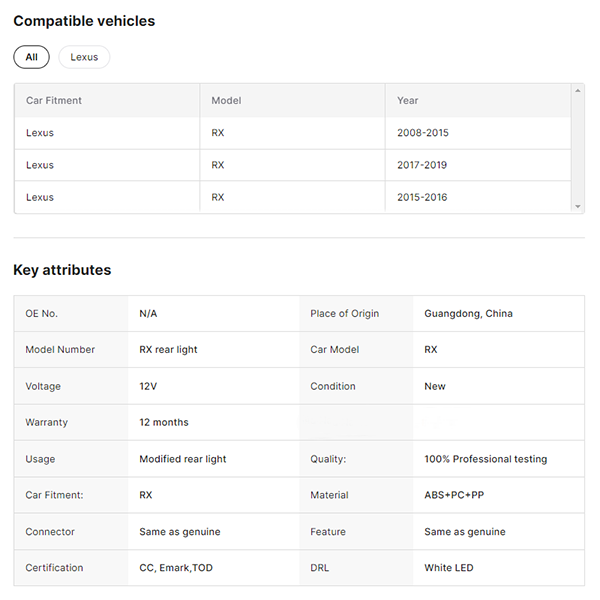The height and width of the screenshot is (600, 600).
Task: Click the Key attributes heading
Action: point(62,270)
